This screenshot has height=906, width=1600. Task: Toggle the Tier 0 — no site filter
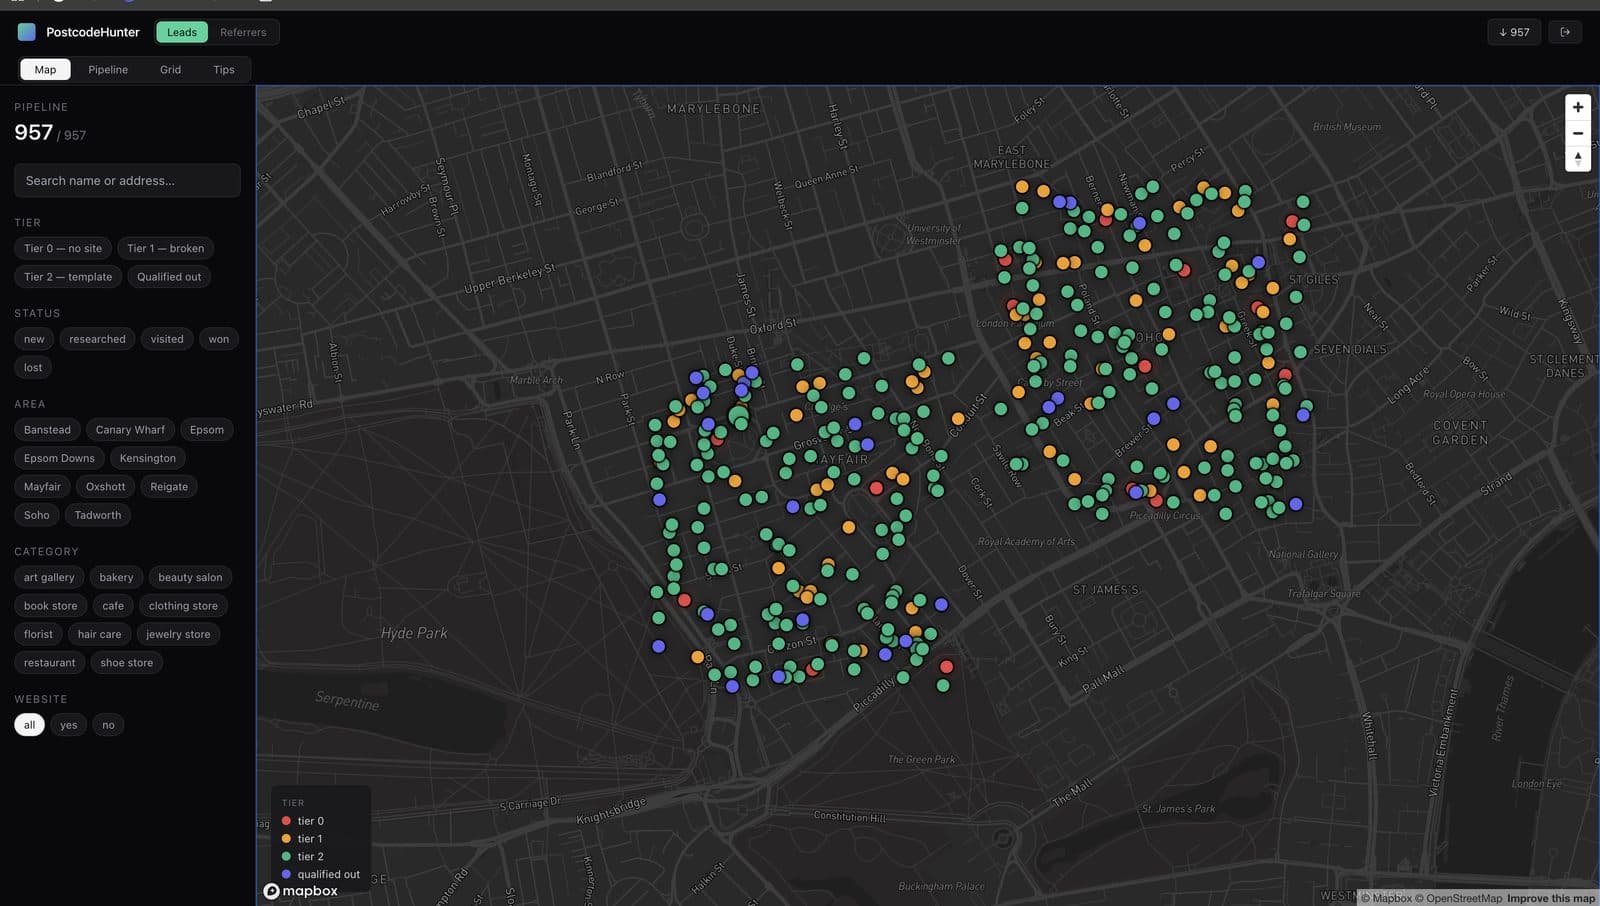(63, 248)
